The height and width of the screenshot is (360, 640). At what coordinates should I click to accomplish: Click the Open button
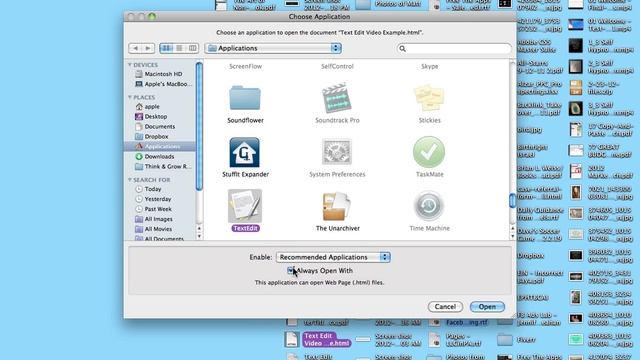(487, 307)
